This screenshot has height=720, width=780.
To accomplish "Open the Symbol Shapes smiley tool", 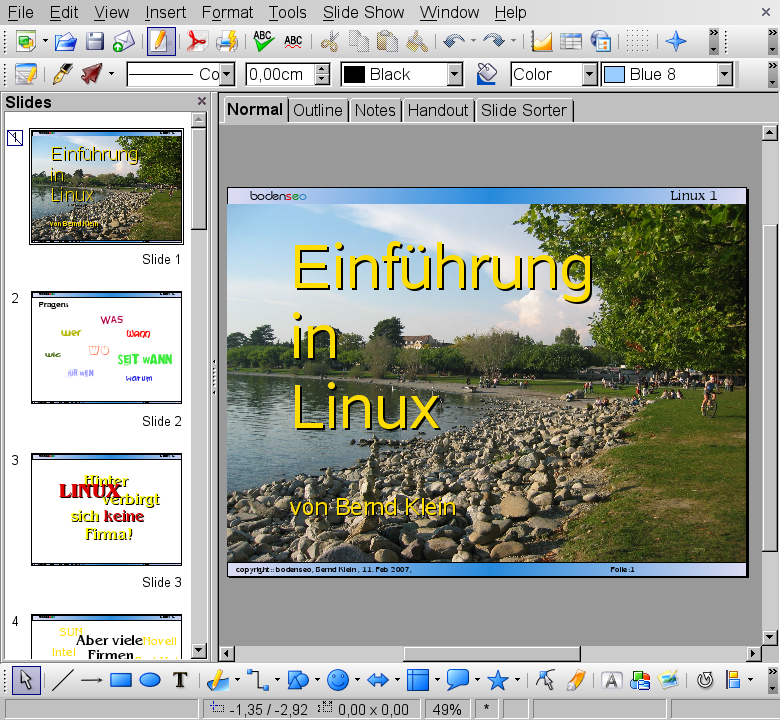I will tap(338, 680).
